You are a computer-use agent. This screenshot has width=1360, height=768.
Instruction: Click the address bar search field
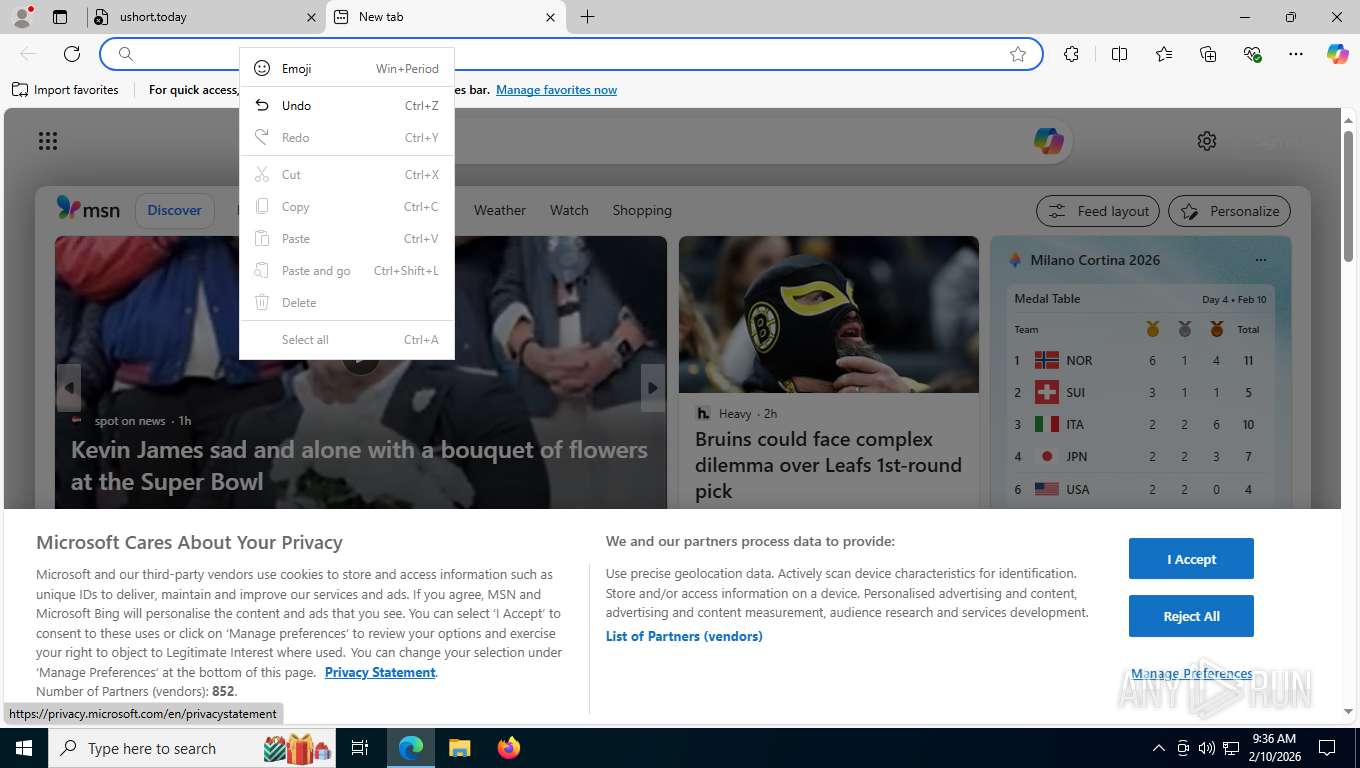point(570,54)
